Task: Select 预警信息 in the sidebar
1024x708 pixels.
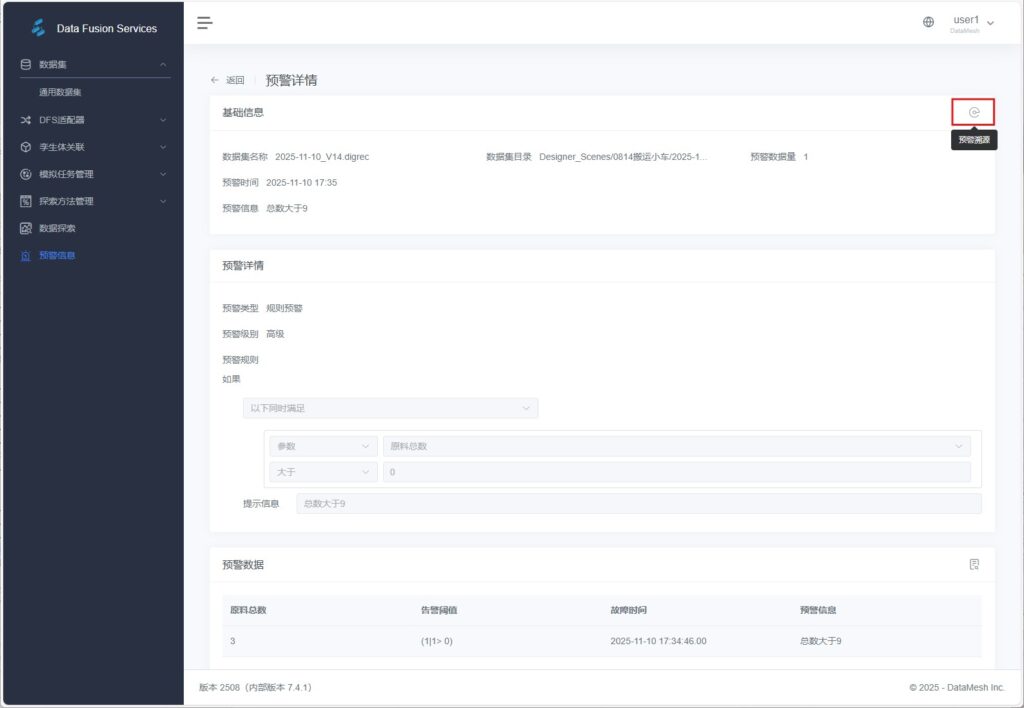Action: tap(56, 255)
